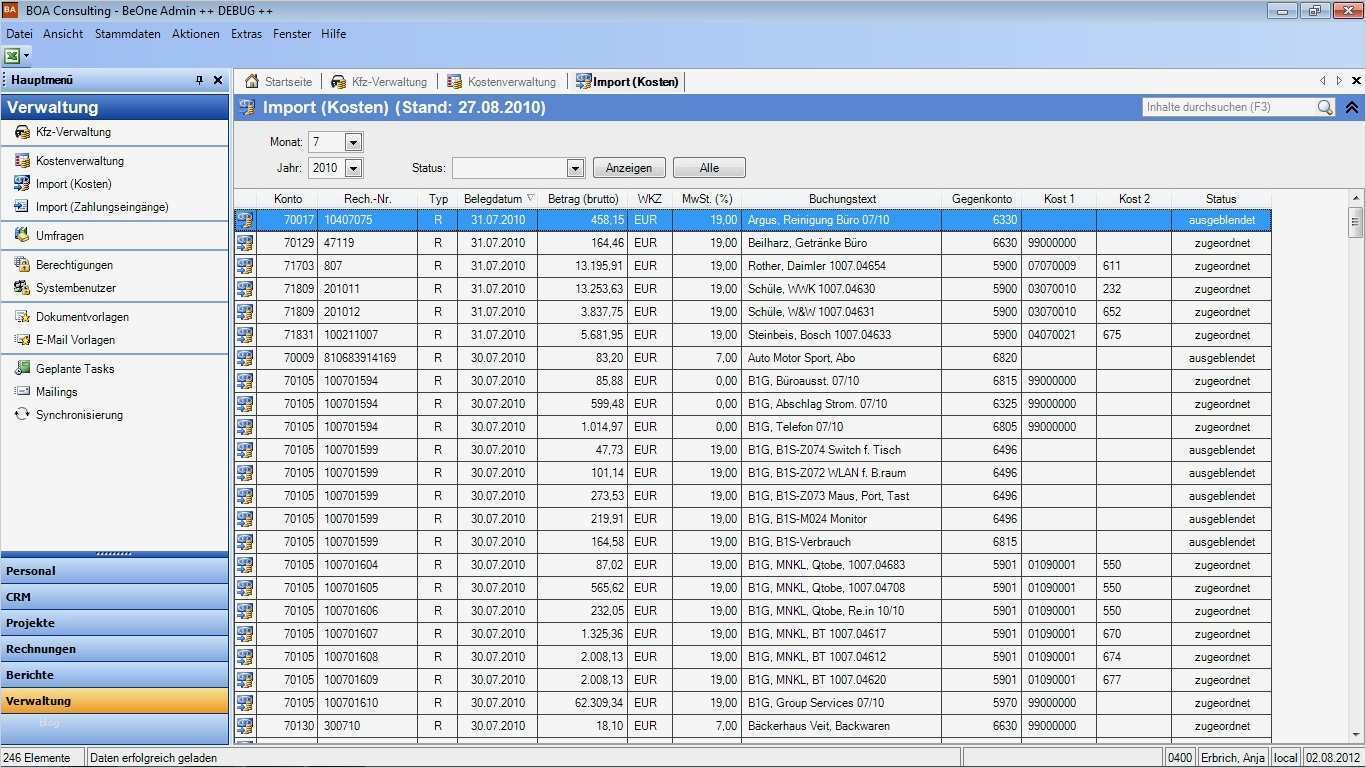Viewport: 1366px width, 768px height.
Task: Click the Anzeigen button
Action: pyautogui.click(x=628, y=167)
